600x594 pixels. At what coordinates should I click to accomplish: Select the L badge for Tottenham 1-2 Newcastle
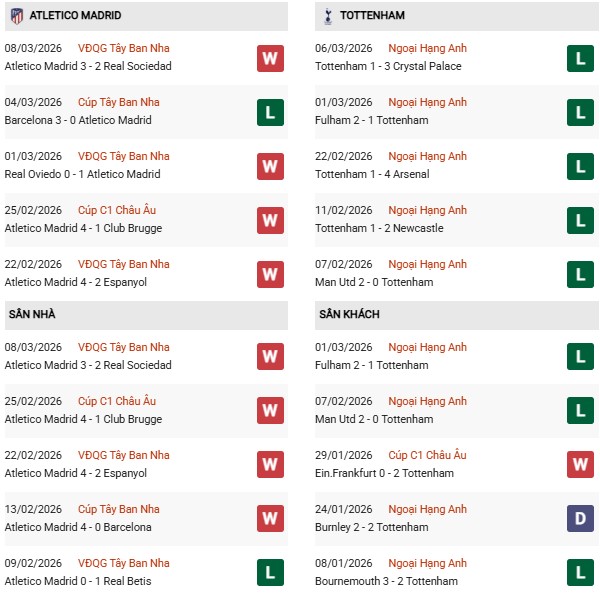pos(580,220)
